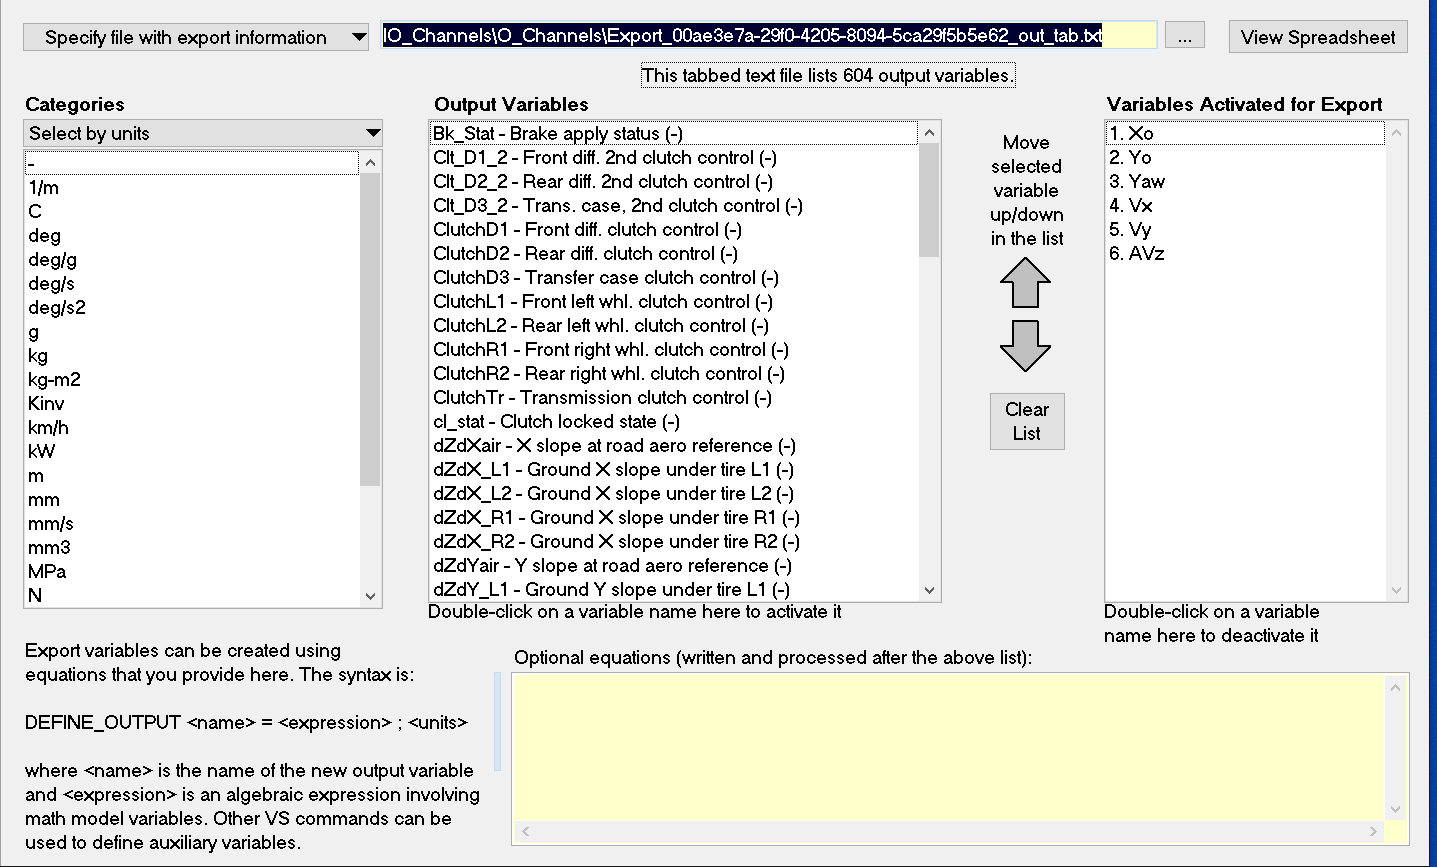Select the 'mm3' units category
Screen dimensions: 1437x867
[x=192, y=547]
